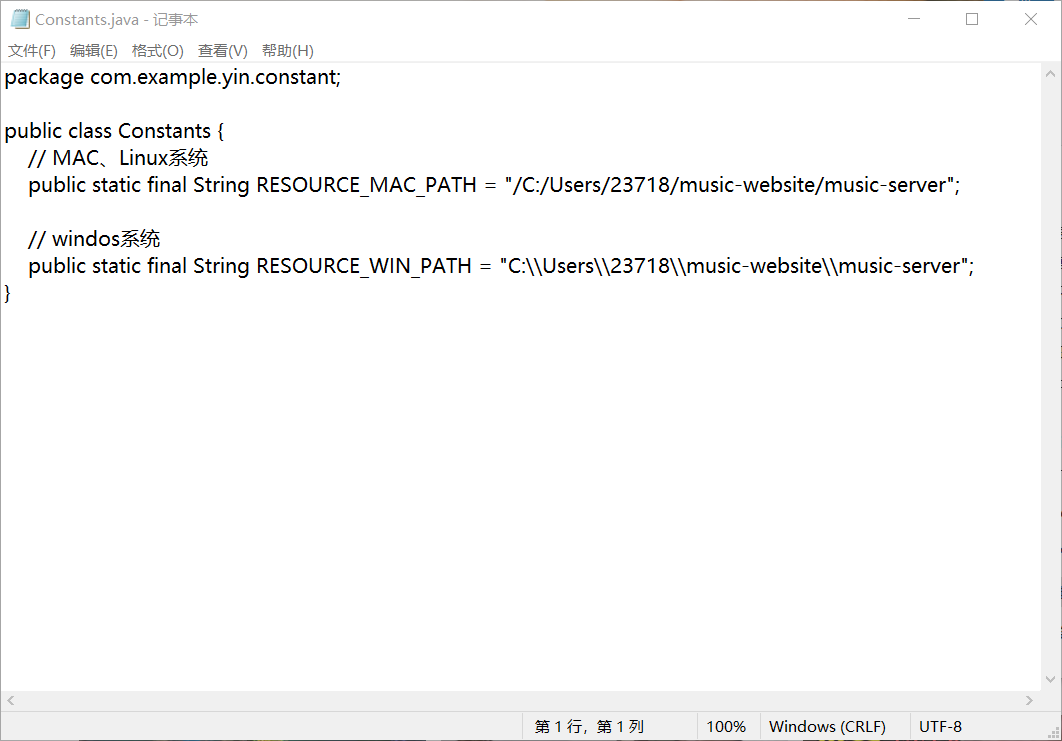This screenshot has height=741, width=1062.
Task: Open the 编辑(E) menu
Action: 93,51
